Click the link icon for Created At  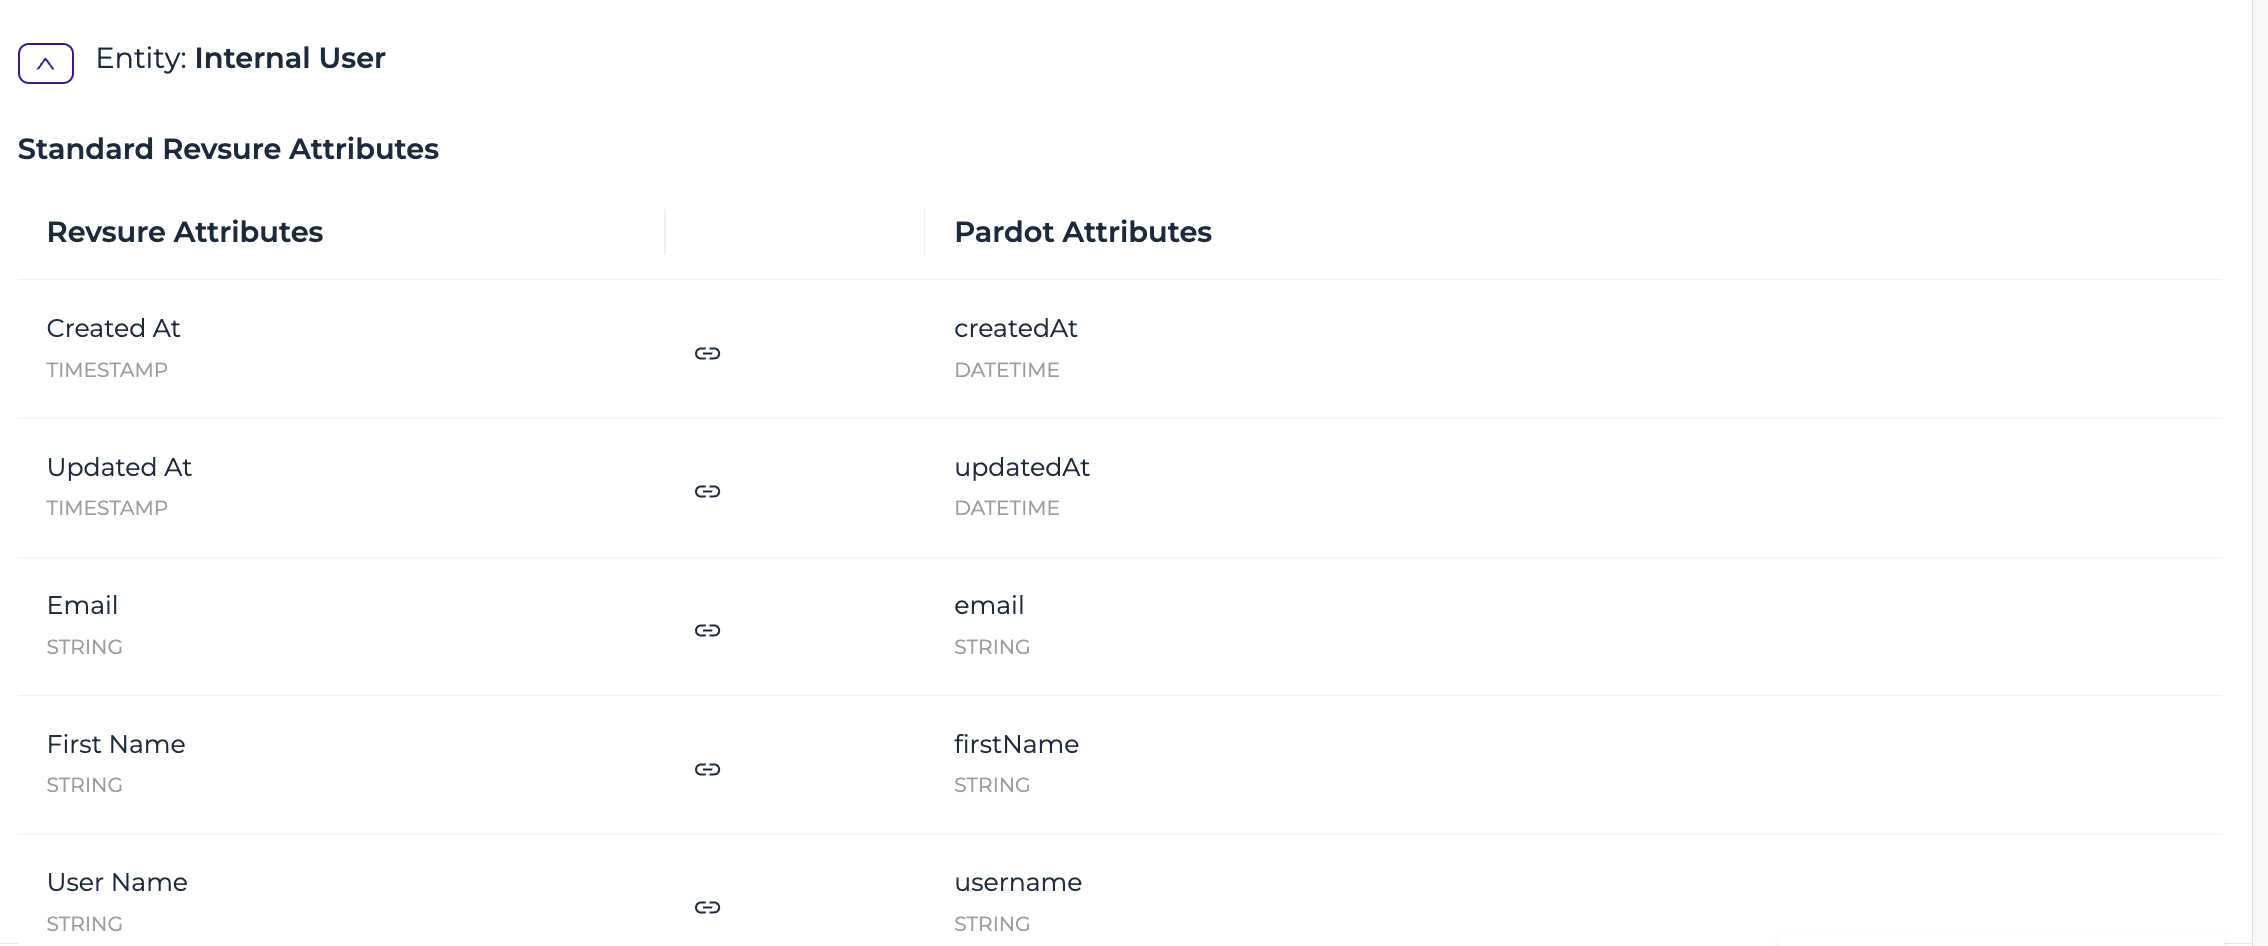708,353
